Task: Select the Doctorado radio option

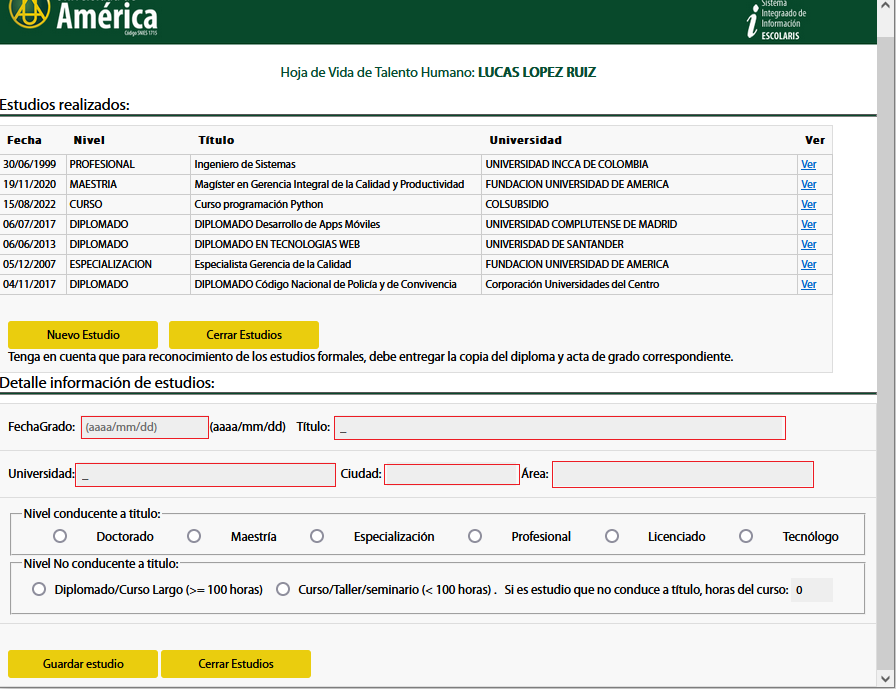Action: (60, 536)
